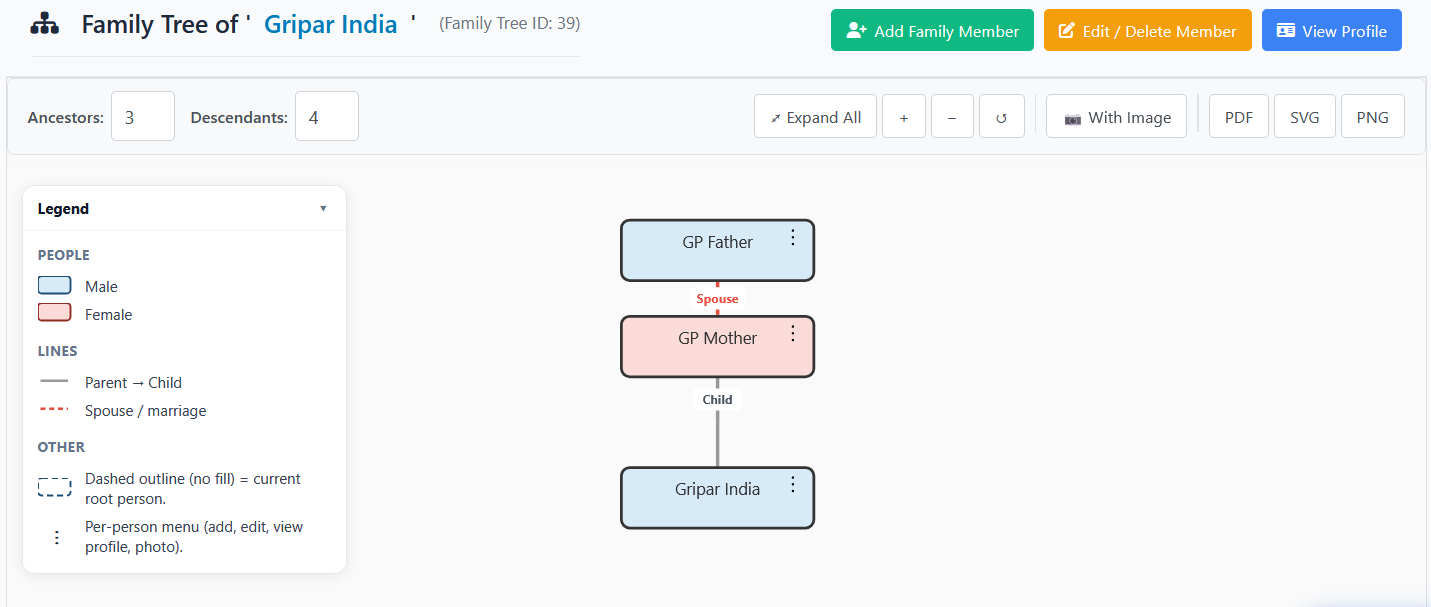
Task: Open the menu dots on GP Father node
Action: [x=793, y=237]
